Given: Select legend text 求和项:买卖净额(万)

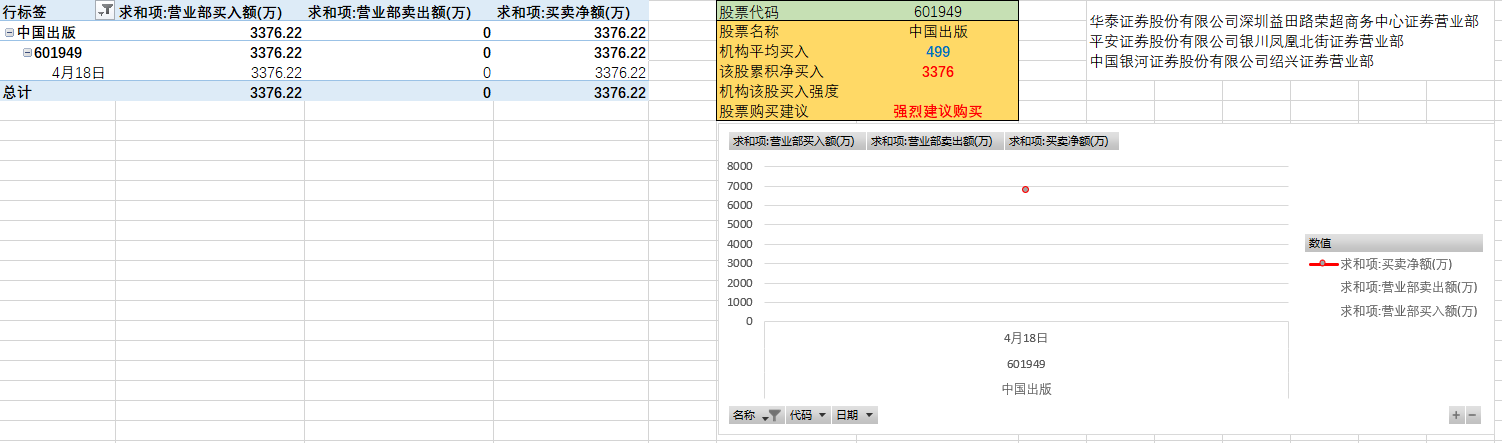Looking at the screenshot, I should tap(1396, 264).
